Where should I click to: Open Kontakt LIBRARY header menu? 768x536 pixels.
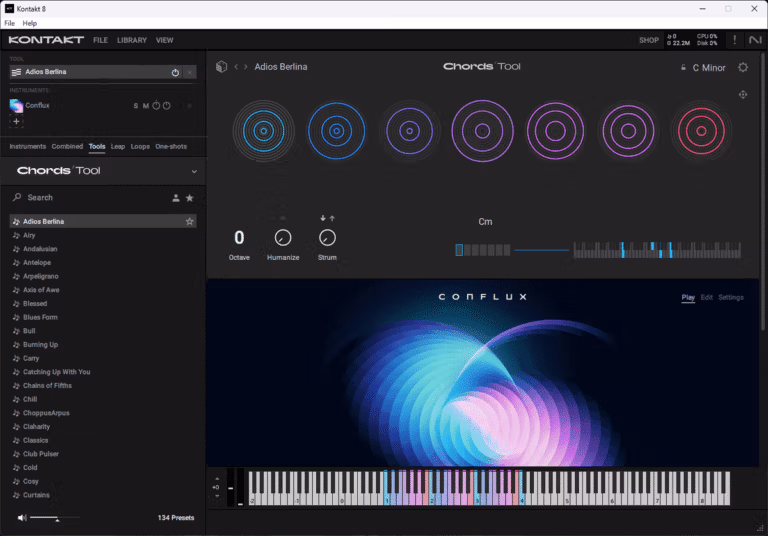[132, 40]
